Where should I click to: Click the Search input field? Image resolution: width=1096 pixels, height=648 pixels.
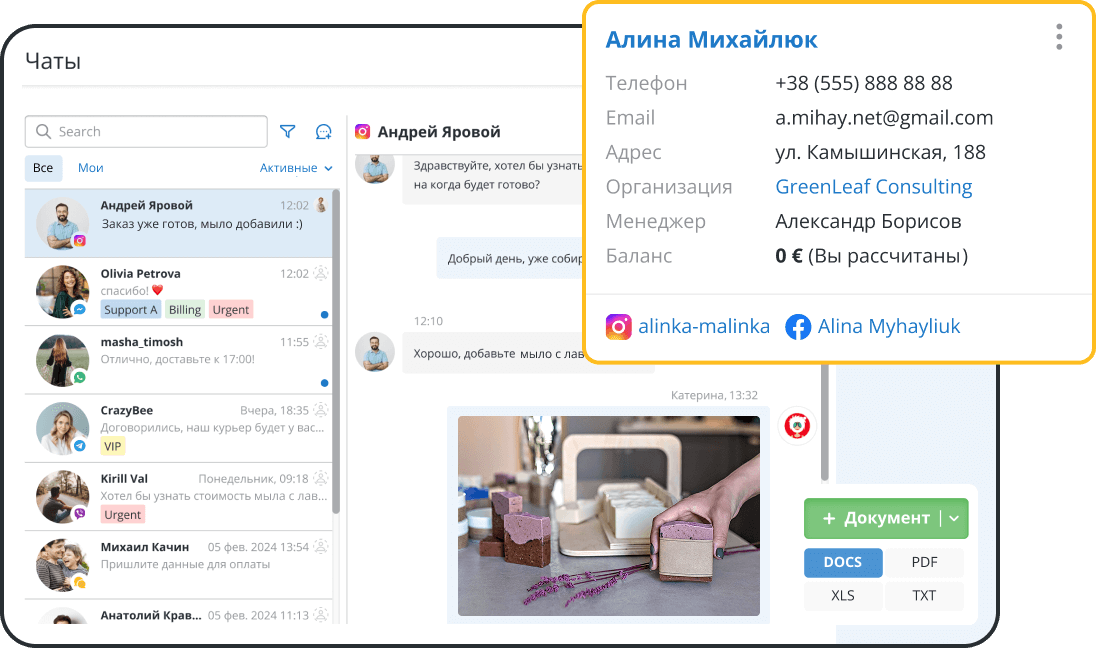[x=145, y=131]
